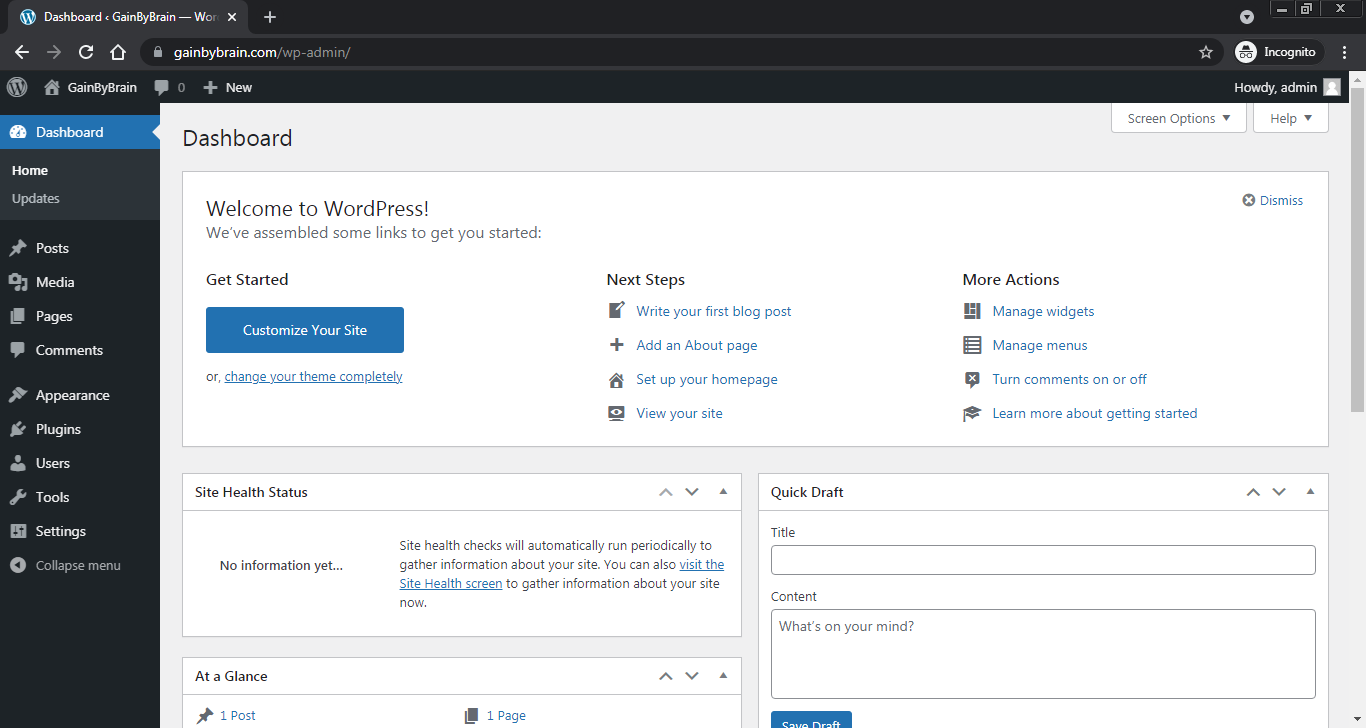Click the Quick Draft Title field
The width and height of the screenshot is (1366, 728).
tap(1043, 560)
